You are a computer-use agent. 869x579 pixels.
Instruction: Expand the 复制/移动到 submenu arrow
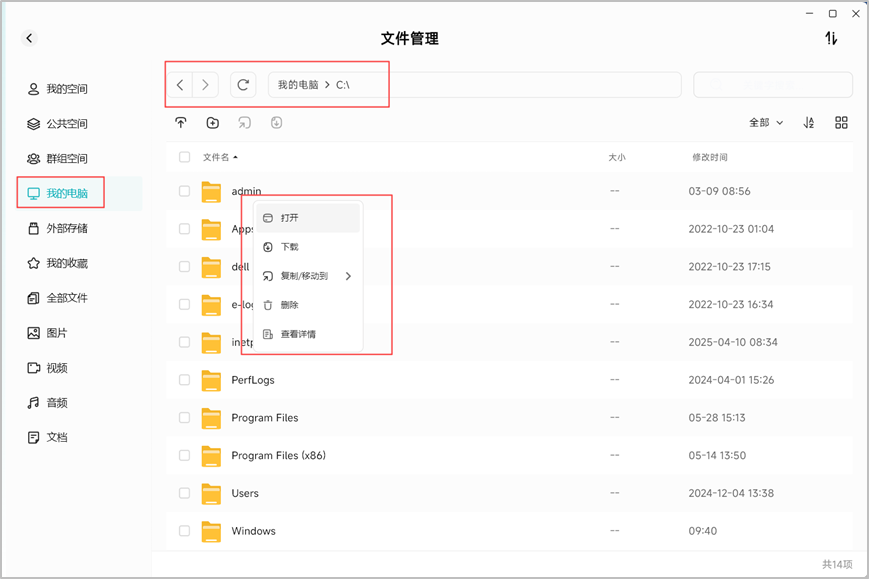(x=348, y=276)
